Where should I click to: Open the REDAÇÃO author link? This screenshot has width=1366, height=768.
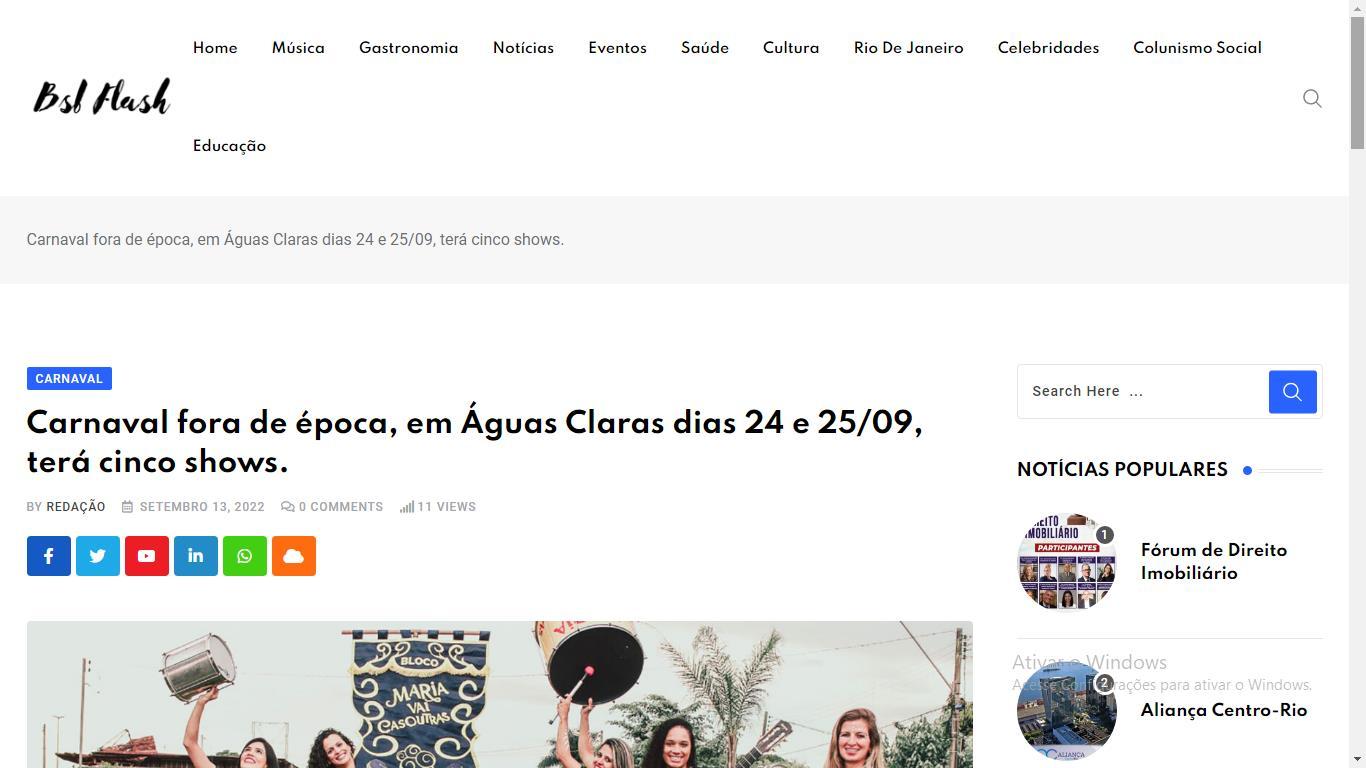[x=76, y=507]
